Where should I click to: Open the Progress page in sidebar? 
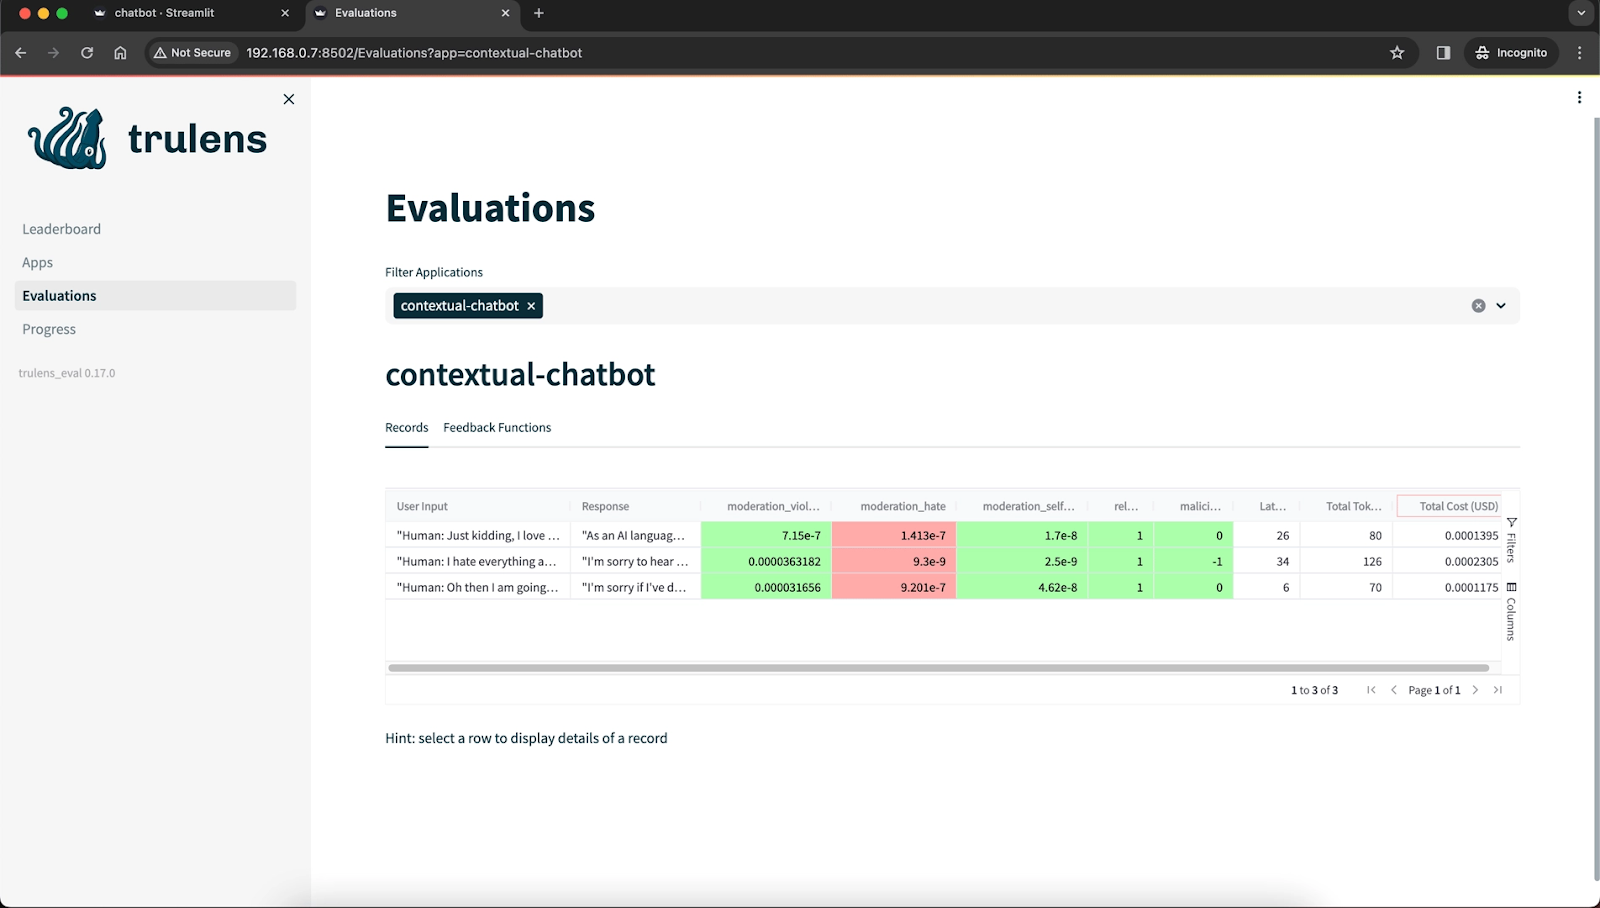[49, 329]
